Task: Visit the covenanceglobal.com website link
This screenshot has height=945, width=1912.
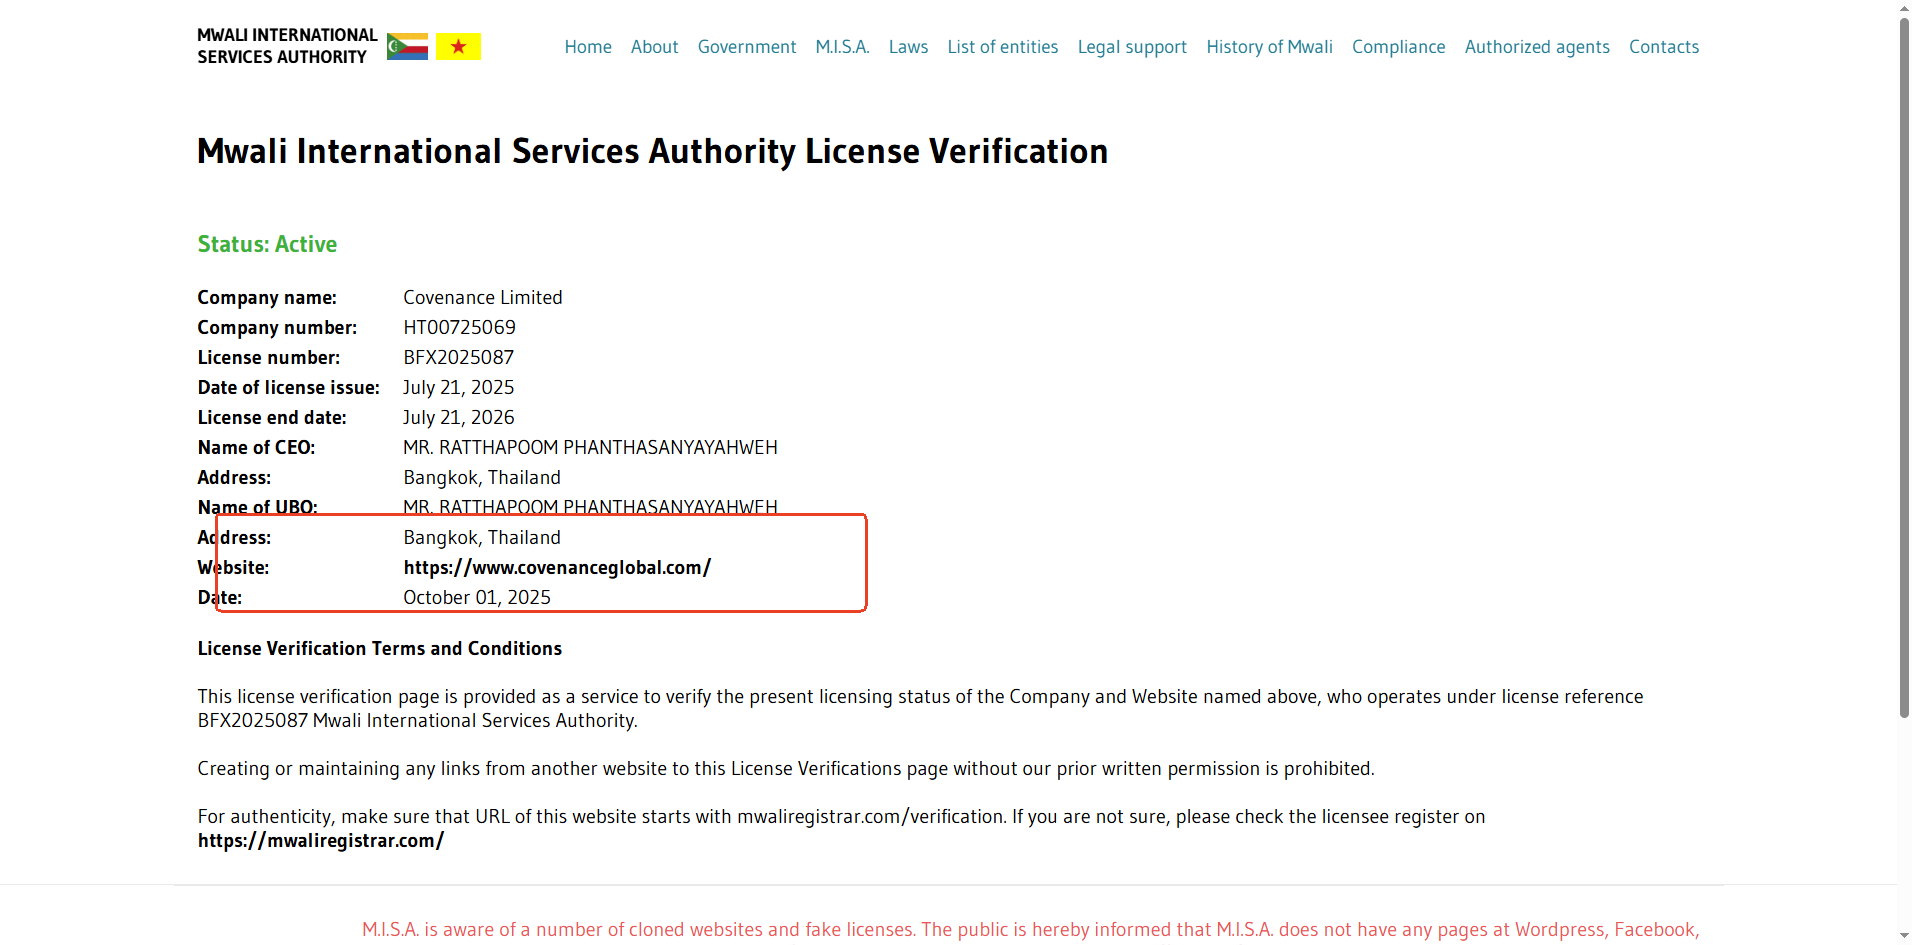Action: pyautogui.click(x=557, y=568)
